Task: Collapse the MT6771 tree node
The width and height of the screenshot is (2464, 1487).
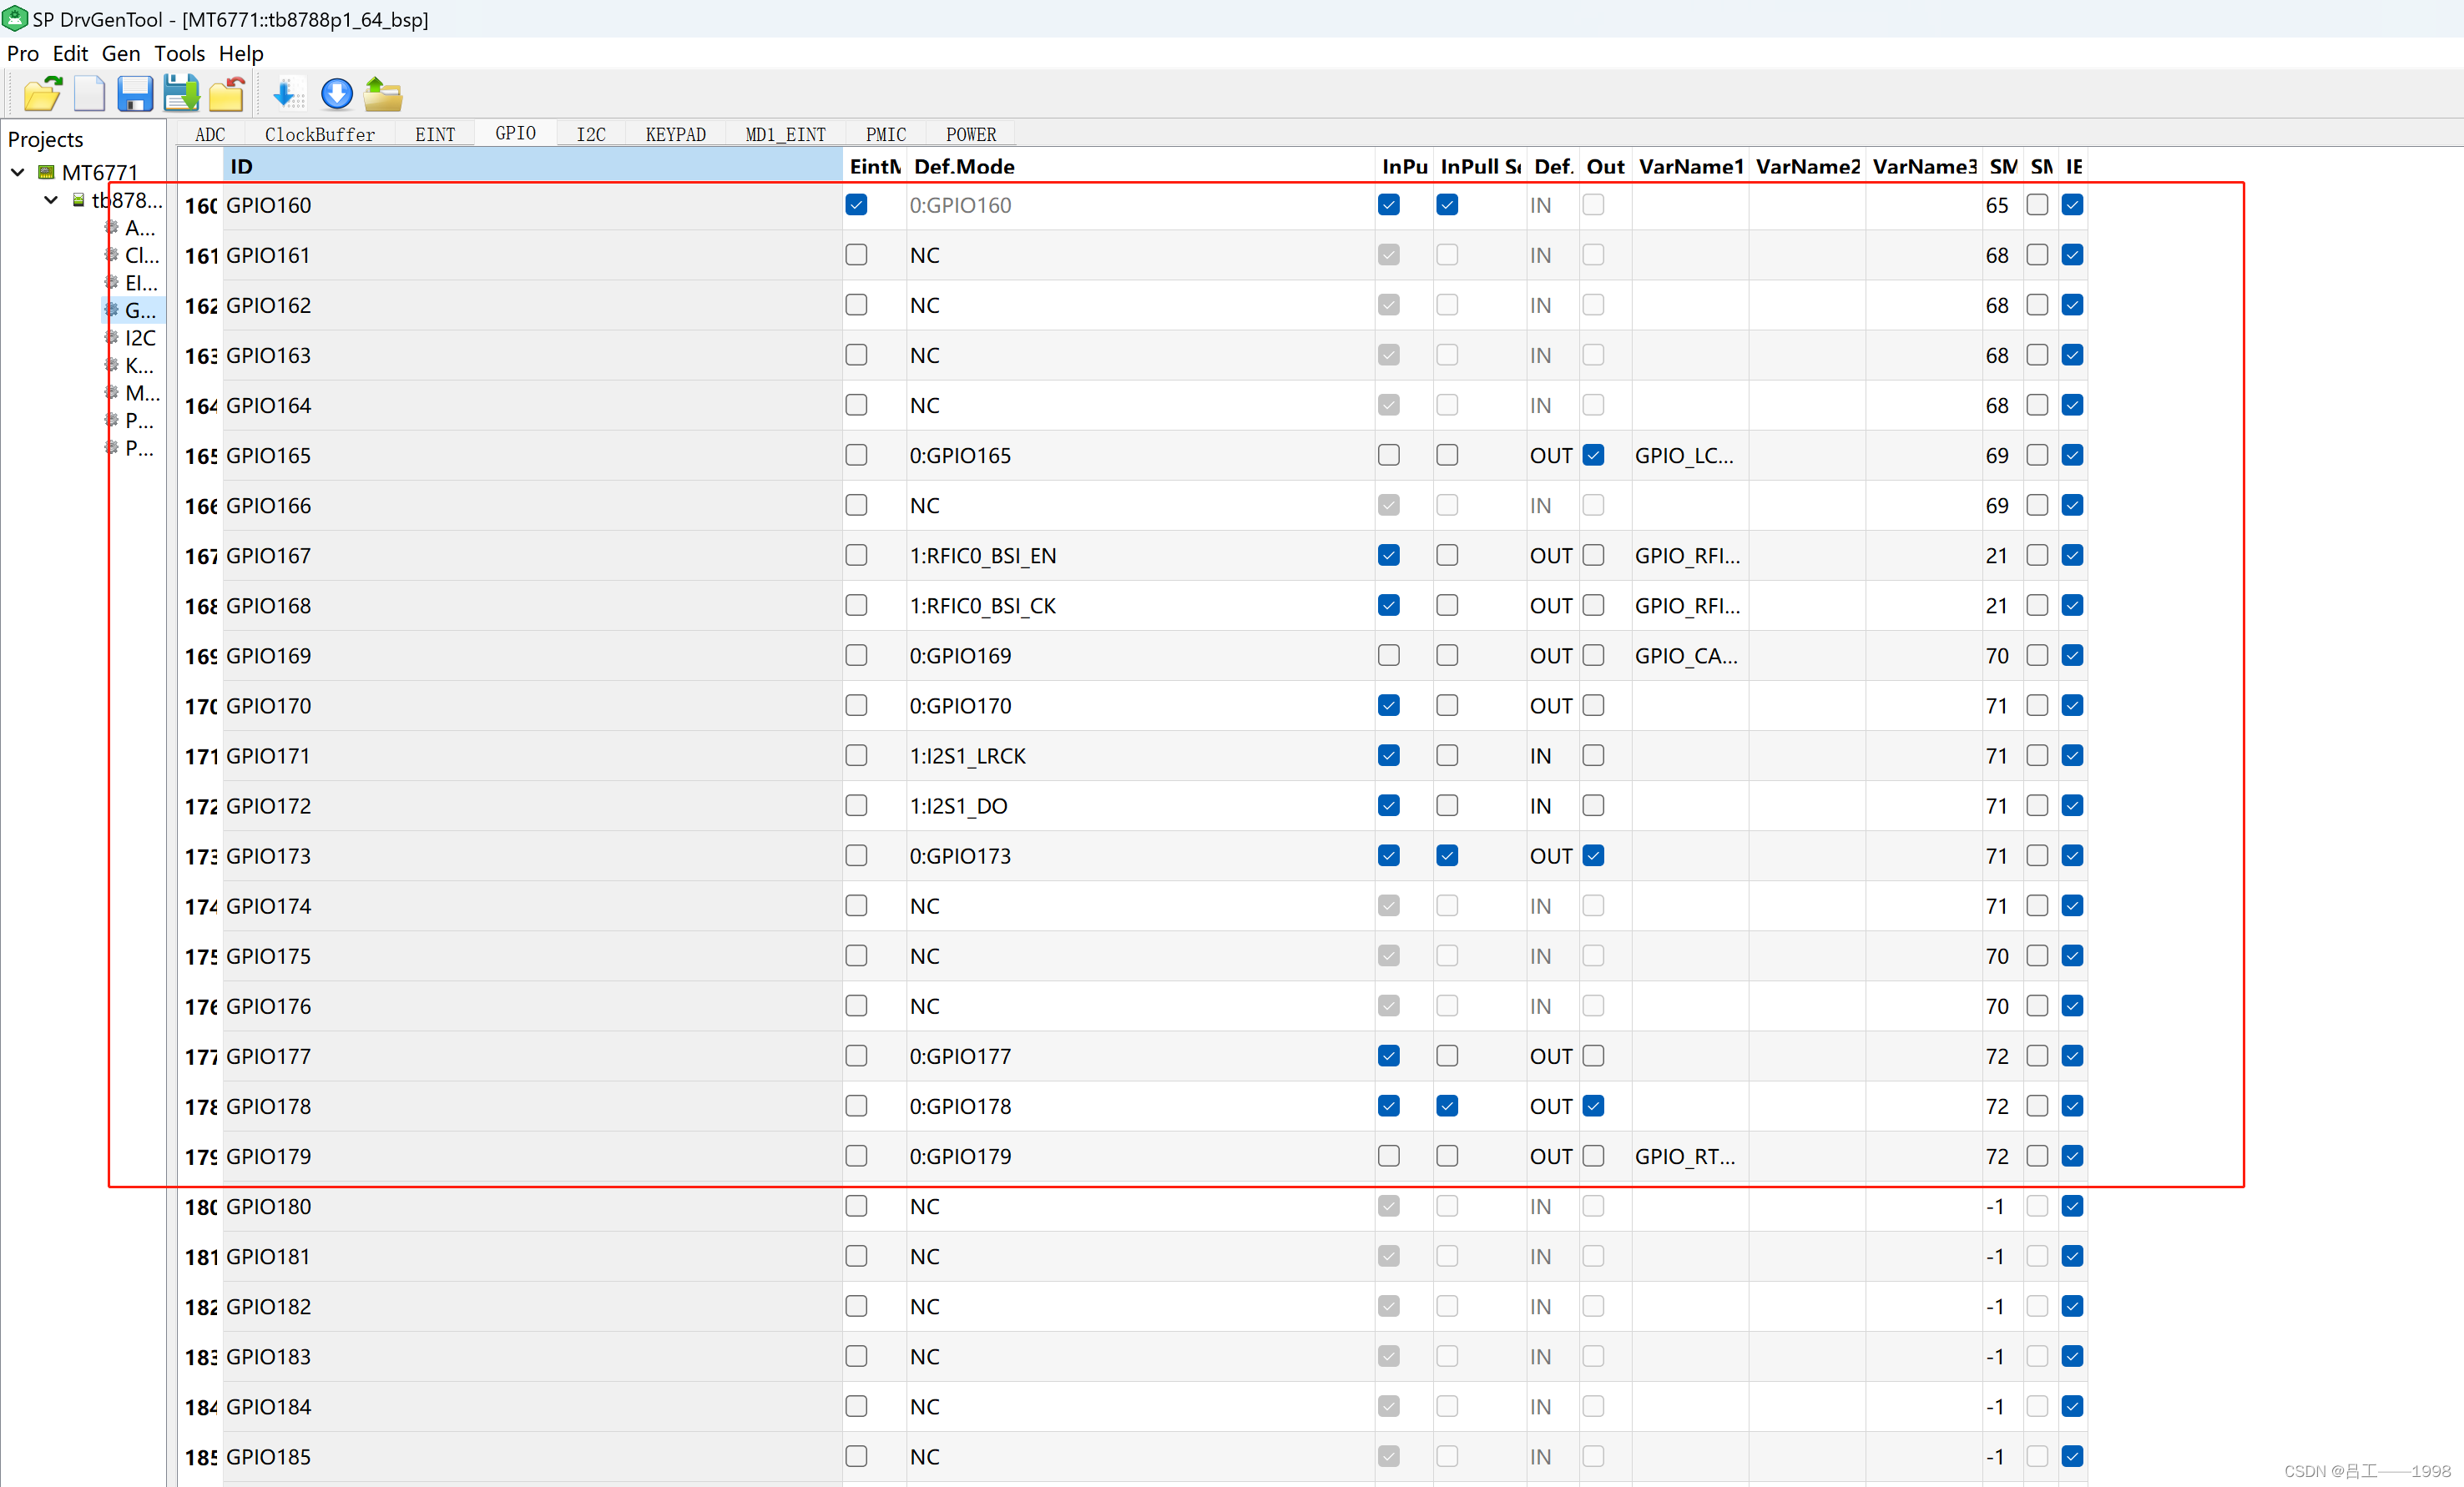Action: [x=18, y=172]
